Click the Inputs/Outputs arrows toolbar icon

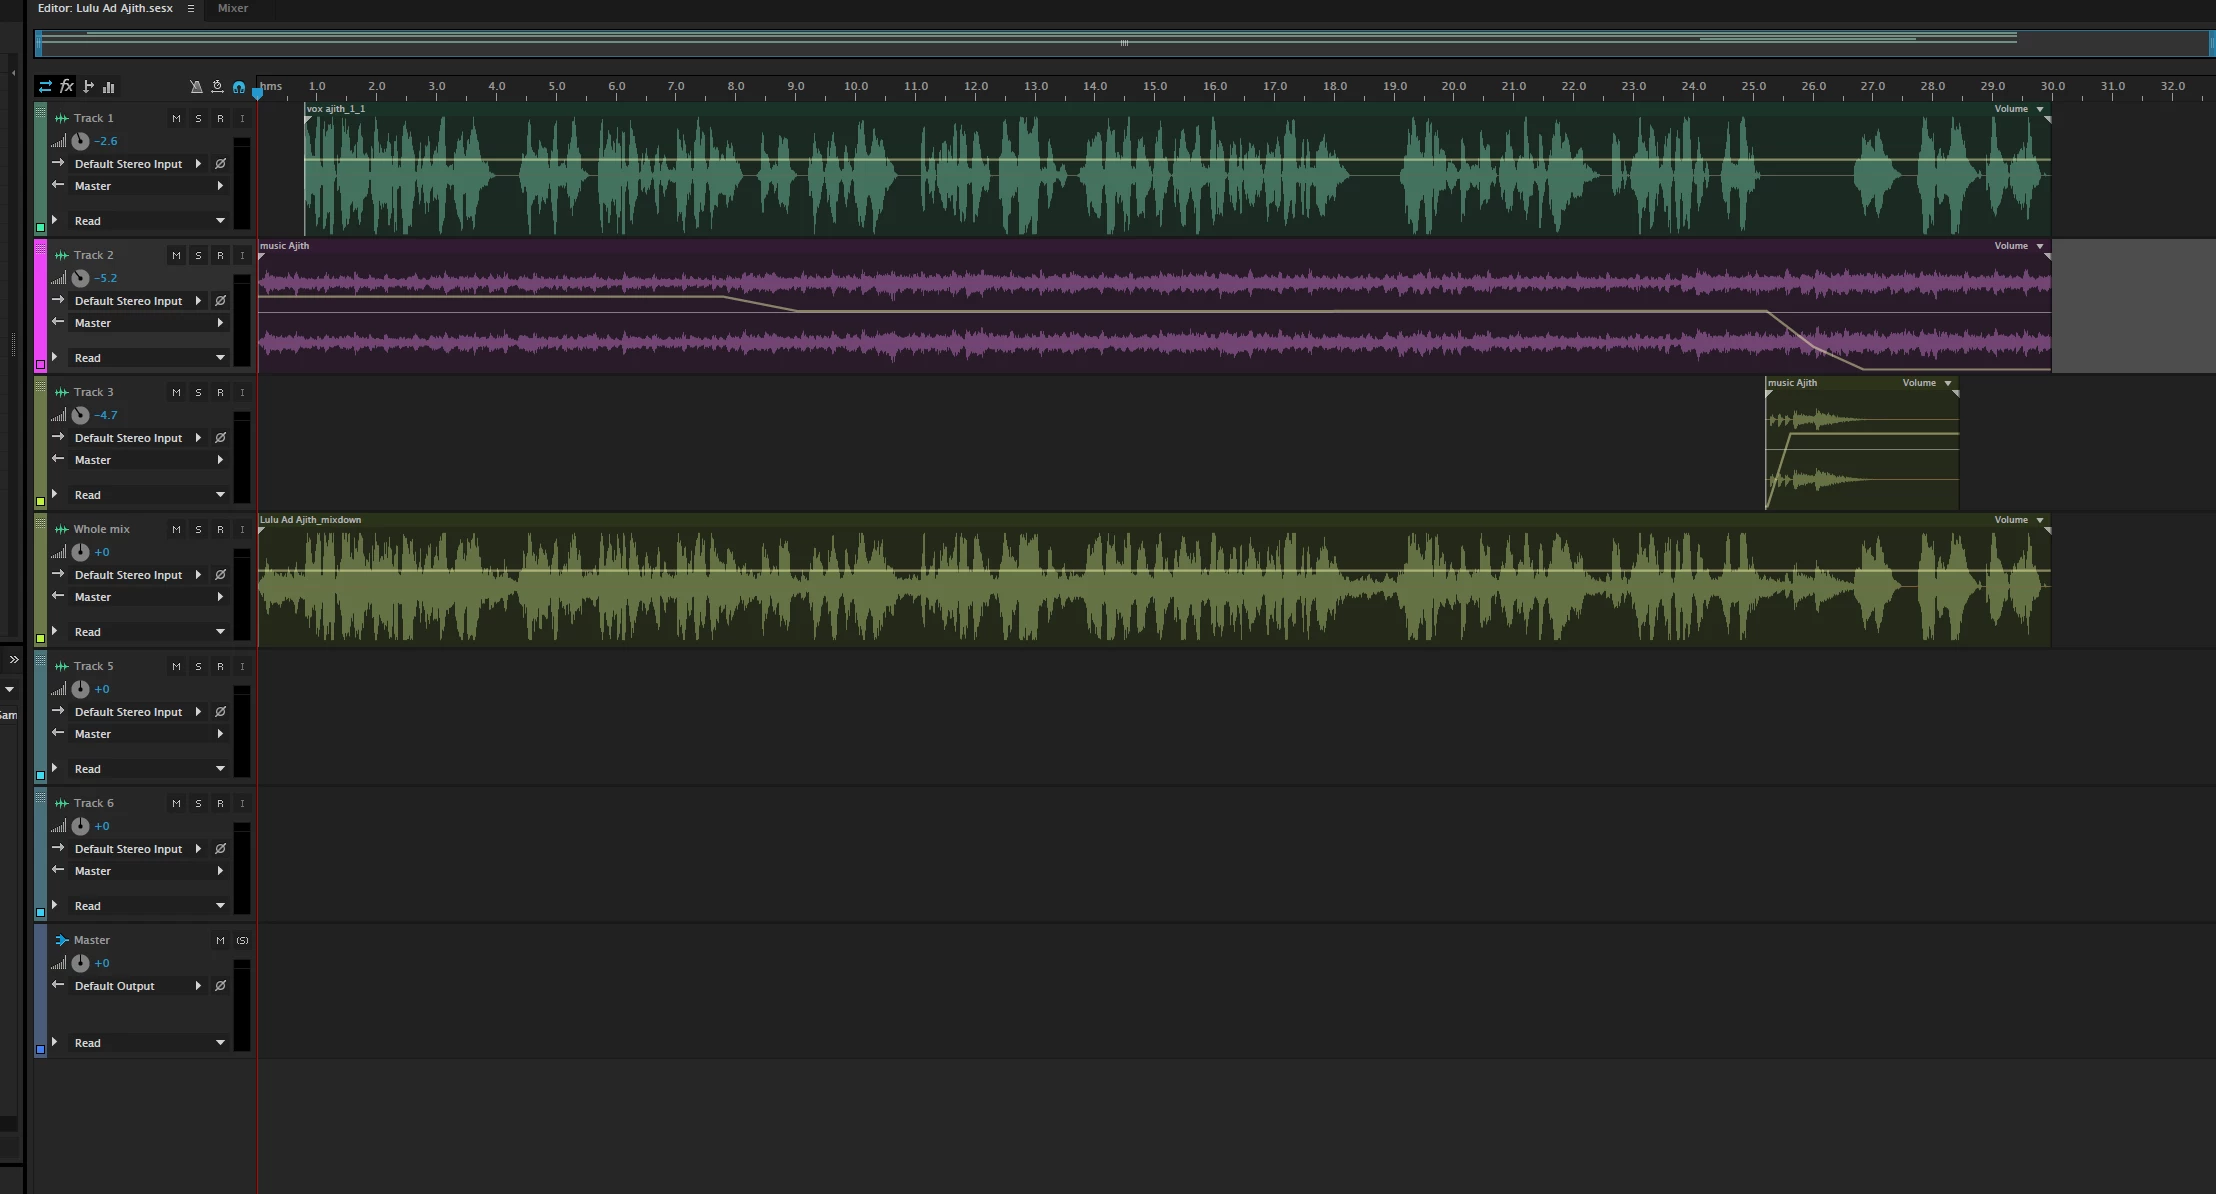45,87
